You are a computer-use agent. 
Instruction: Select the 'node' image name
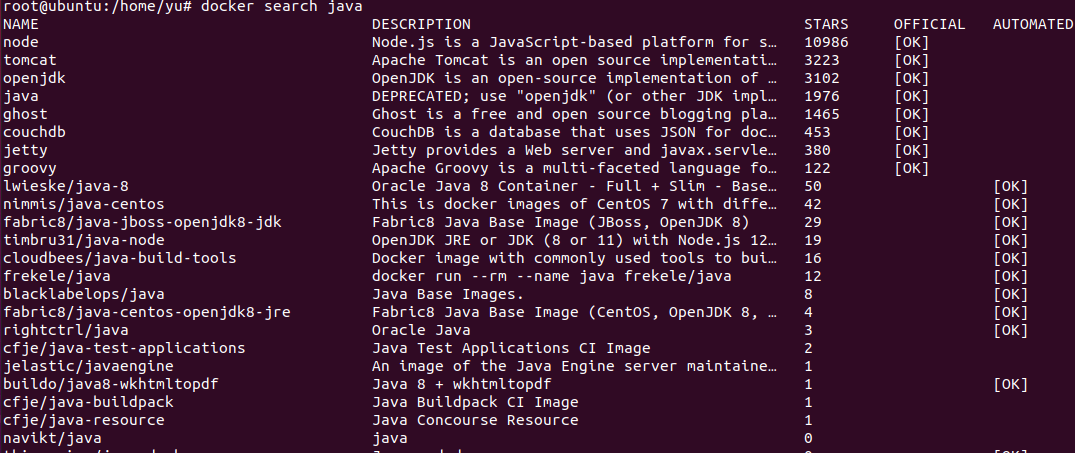pos(21,42)
